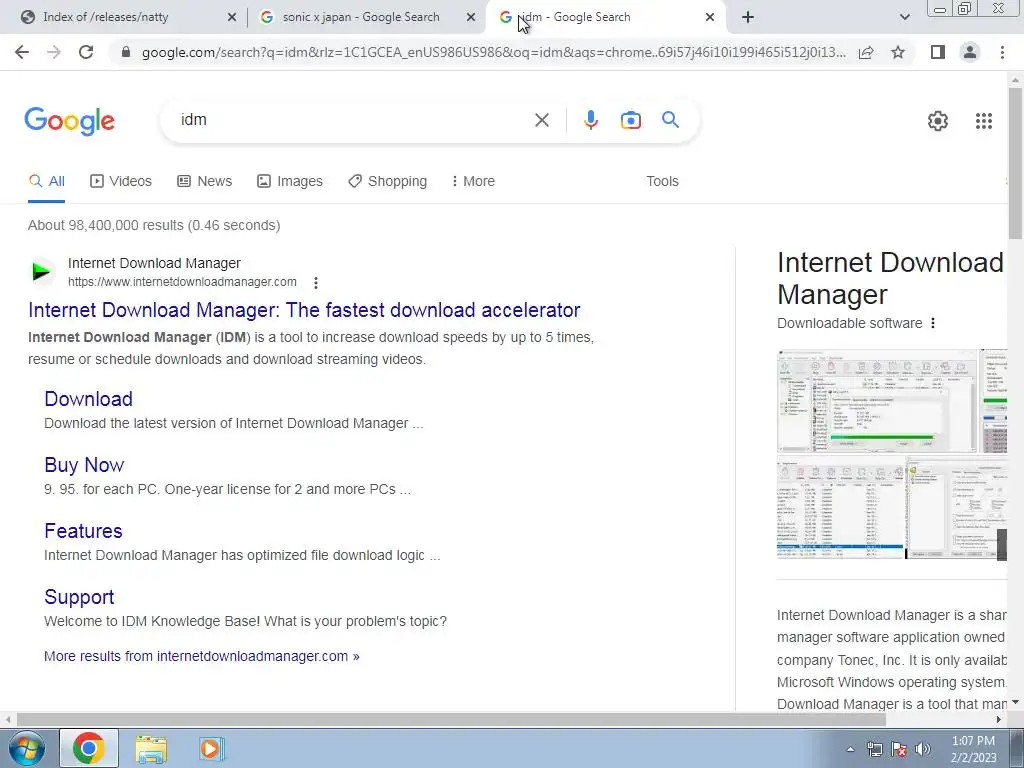This screenshot has height=768, width=1024.
Task: Switch to News results
Action: point(204,181)
